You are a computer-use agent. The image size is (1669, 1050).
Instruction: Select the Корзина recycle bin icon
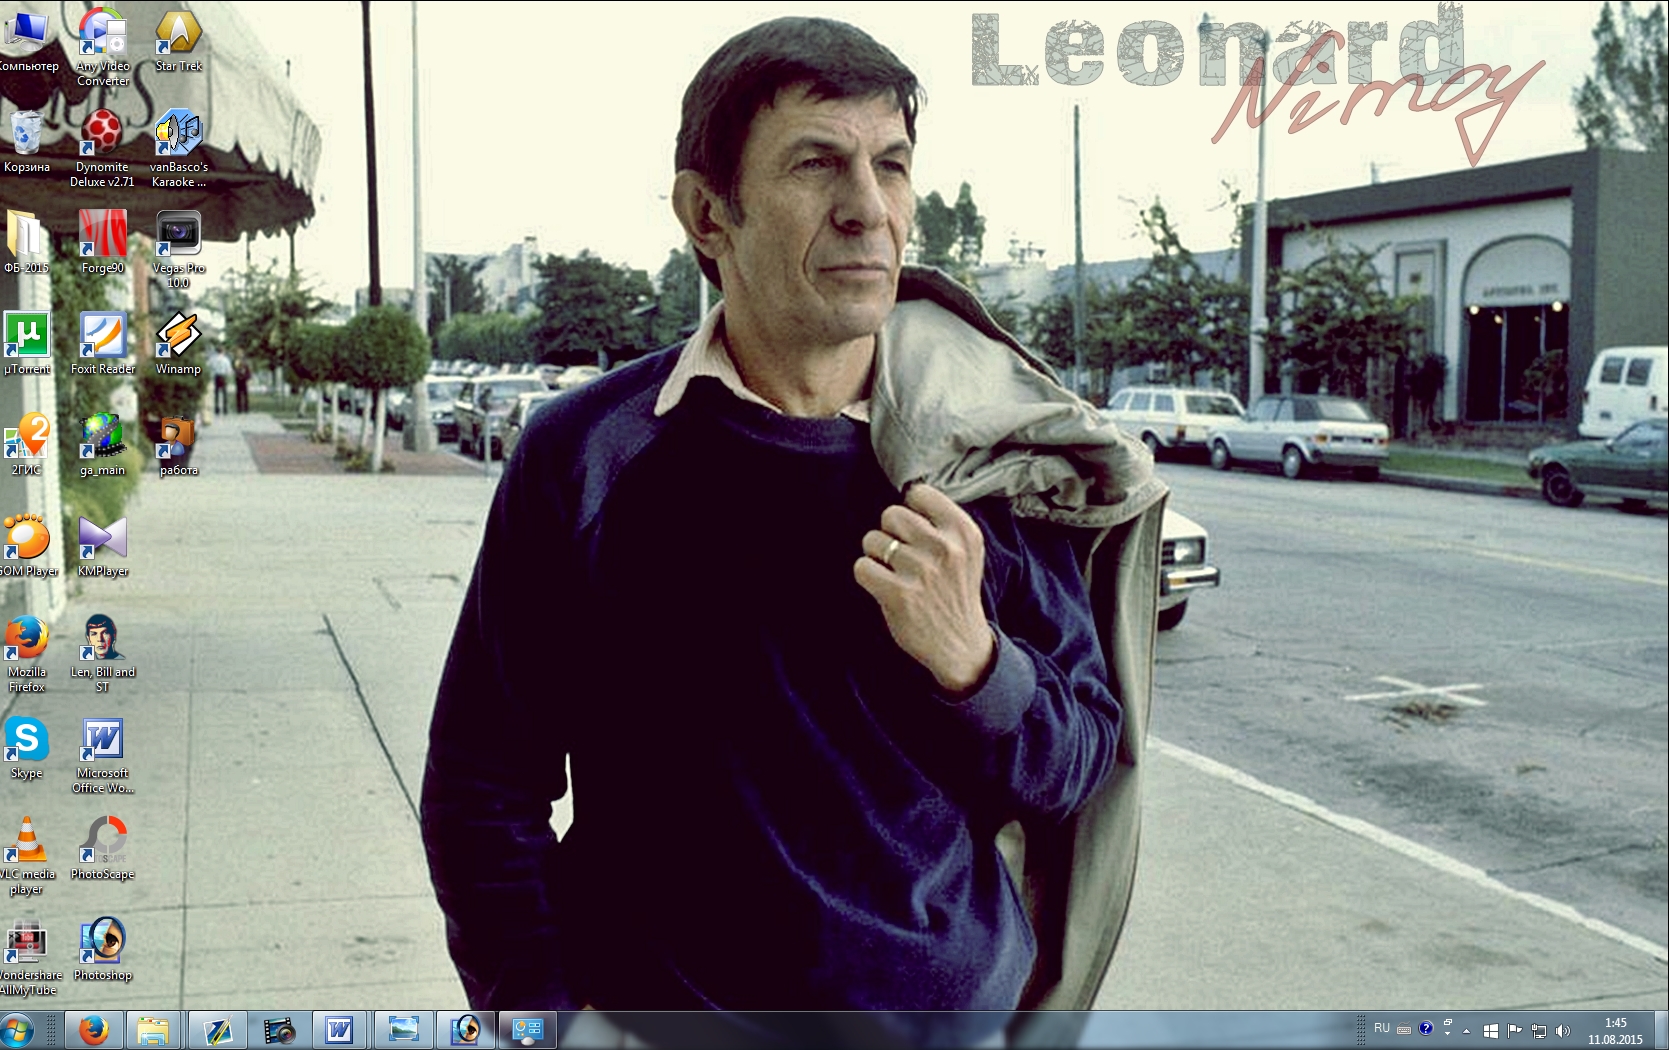[27, 142]
